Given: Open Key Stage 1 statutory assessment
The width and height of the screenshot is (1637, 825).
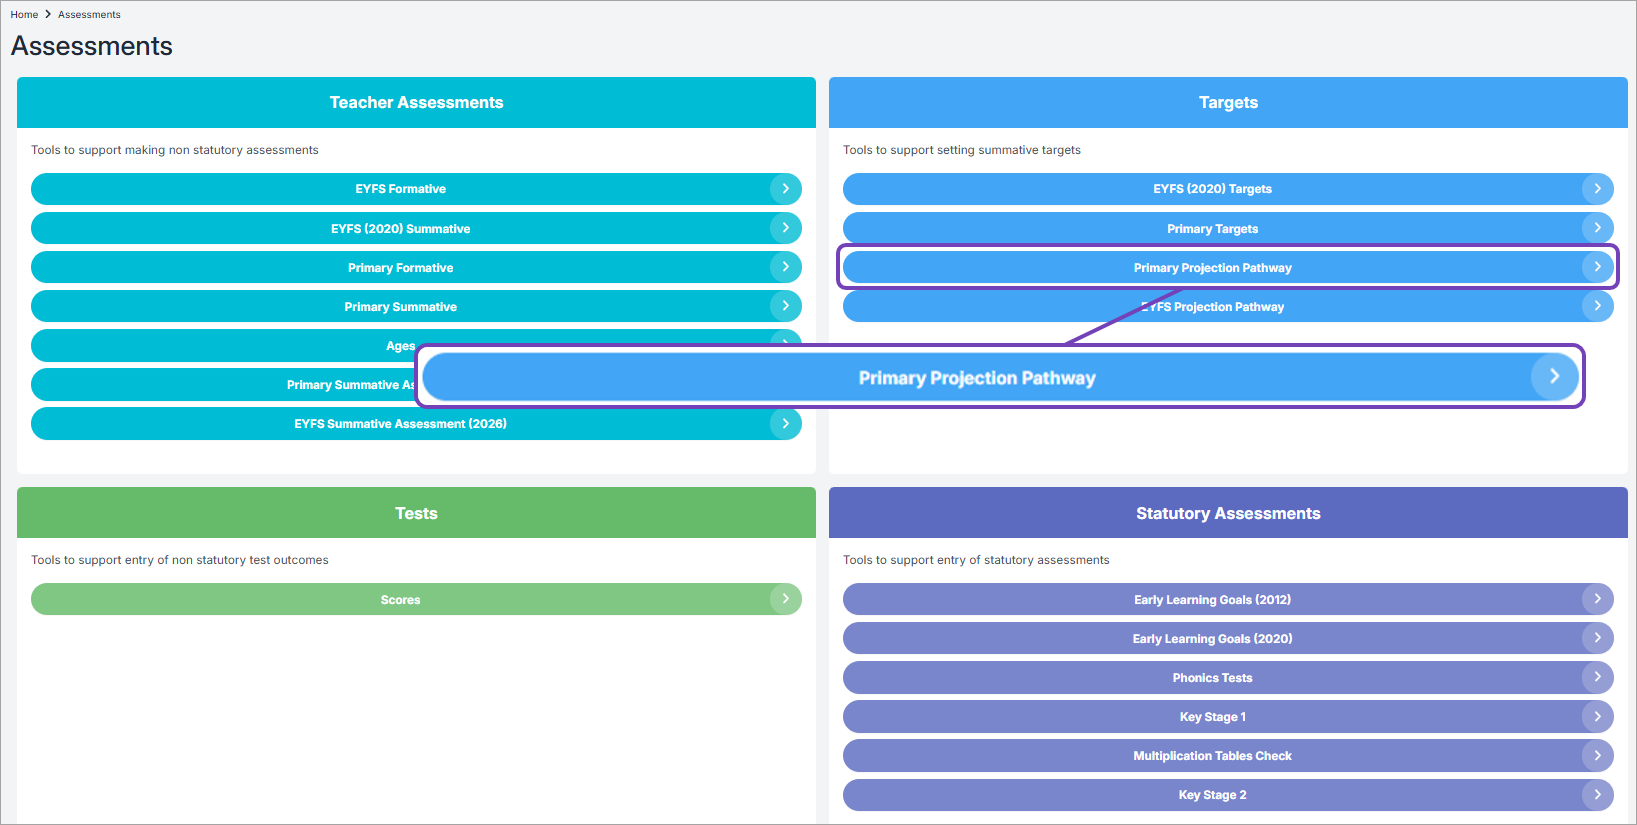Looking at the screenshot, I should [1212, 717].
